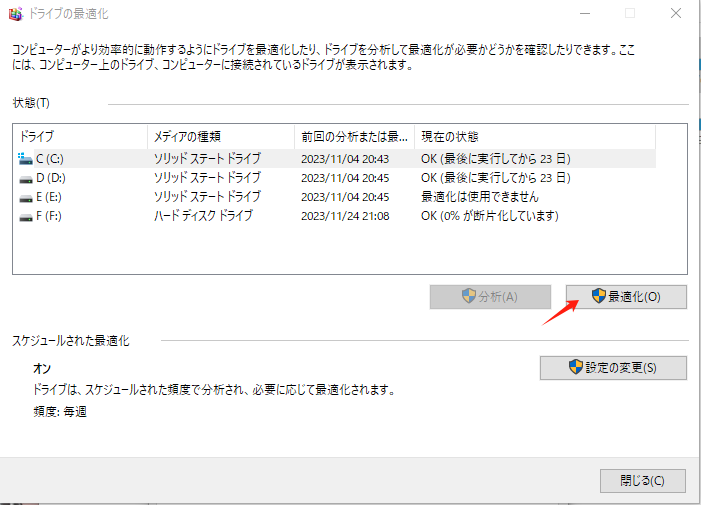The height and width of the screenshot is (505, 701).
Task: Click the shield icon on 設定の変更(S) button
Action: [576, 367]
